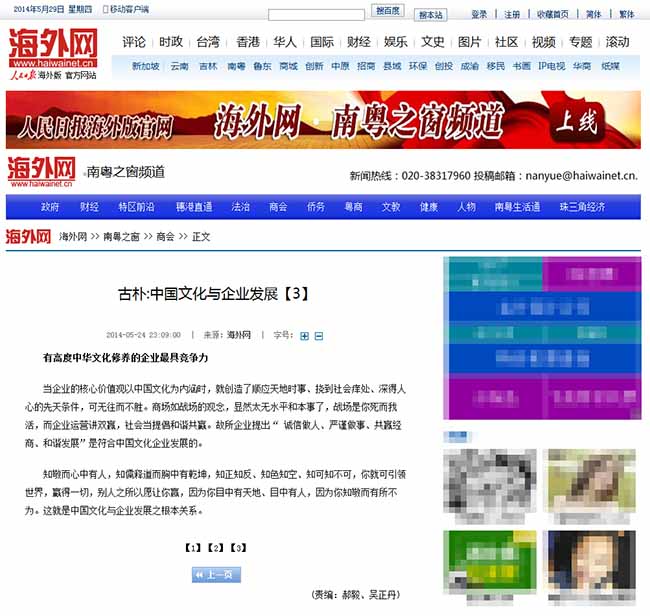Image resolution: width=650 pixels, height=616 pixels.
Task: Click the 登录 login link
Action: (x=479, y=15)
